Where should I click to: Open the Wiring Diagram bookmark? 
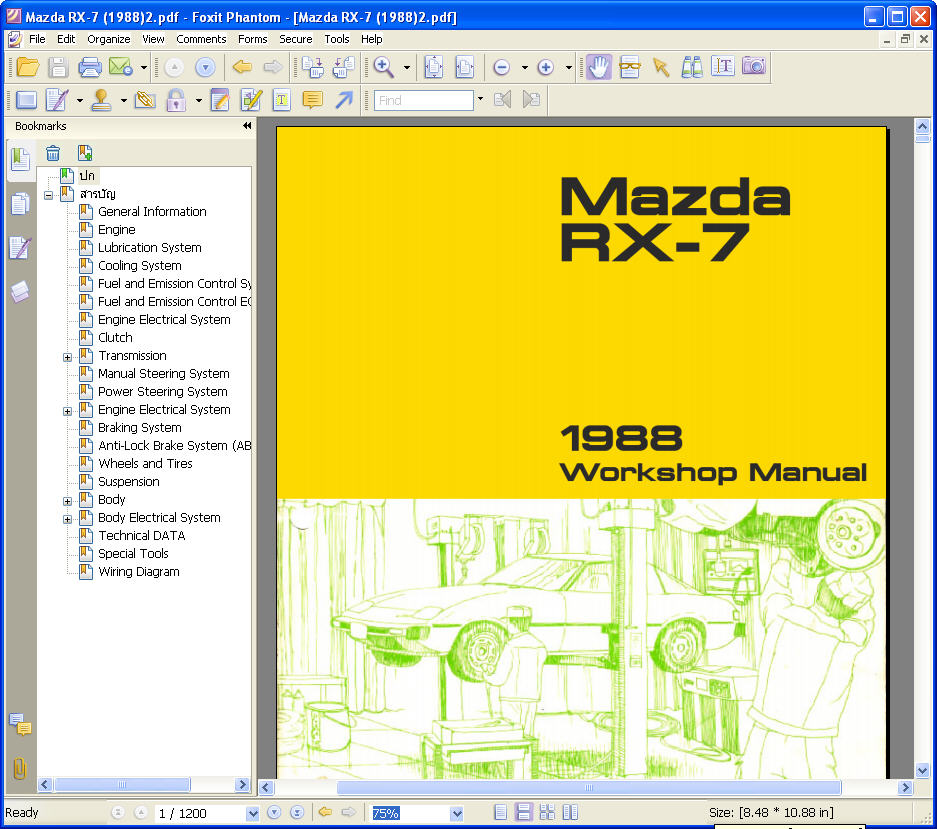[139, 571]
